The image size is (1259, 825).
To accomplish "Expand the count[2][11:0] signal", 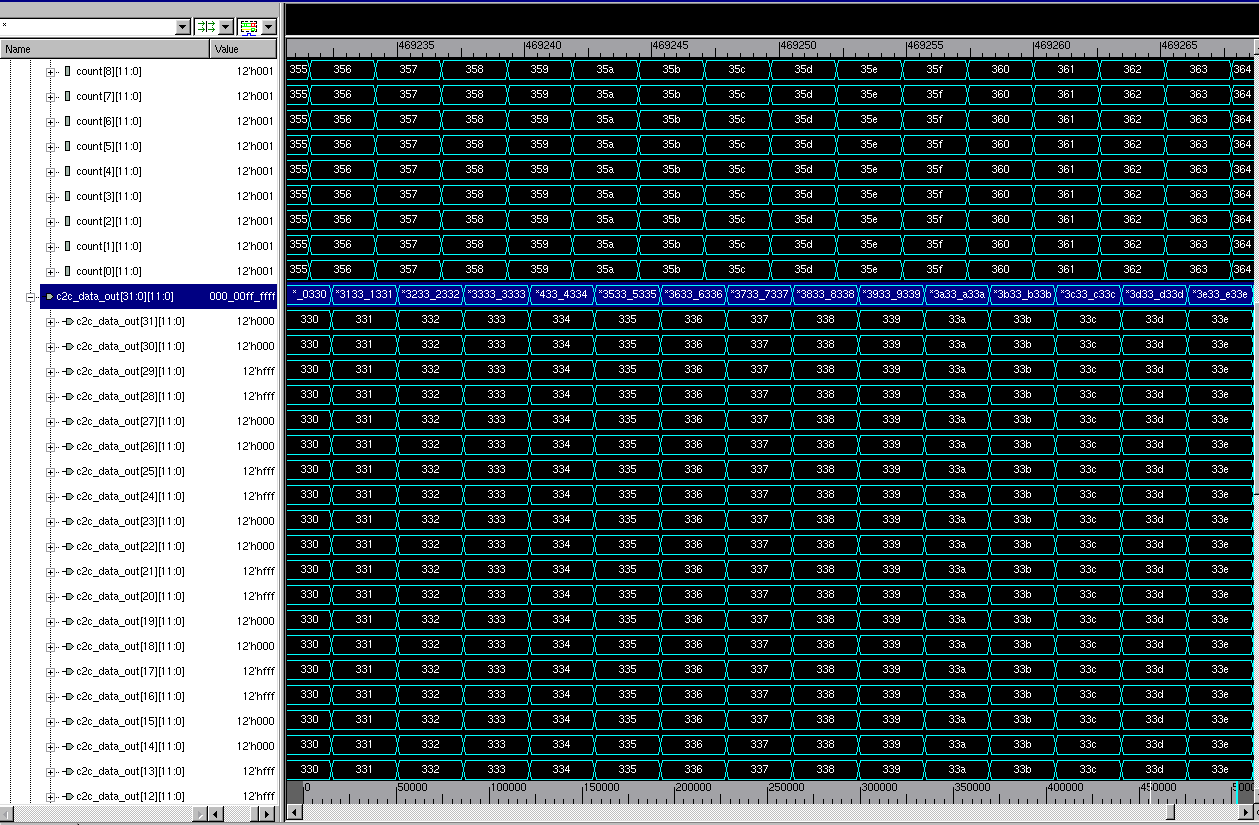I will (51, 221).
